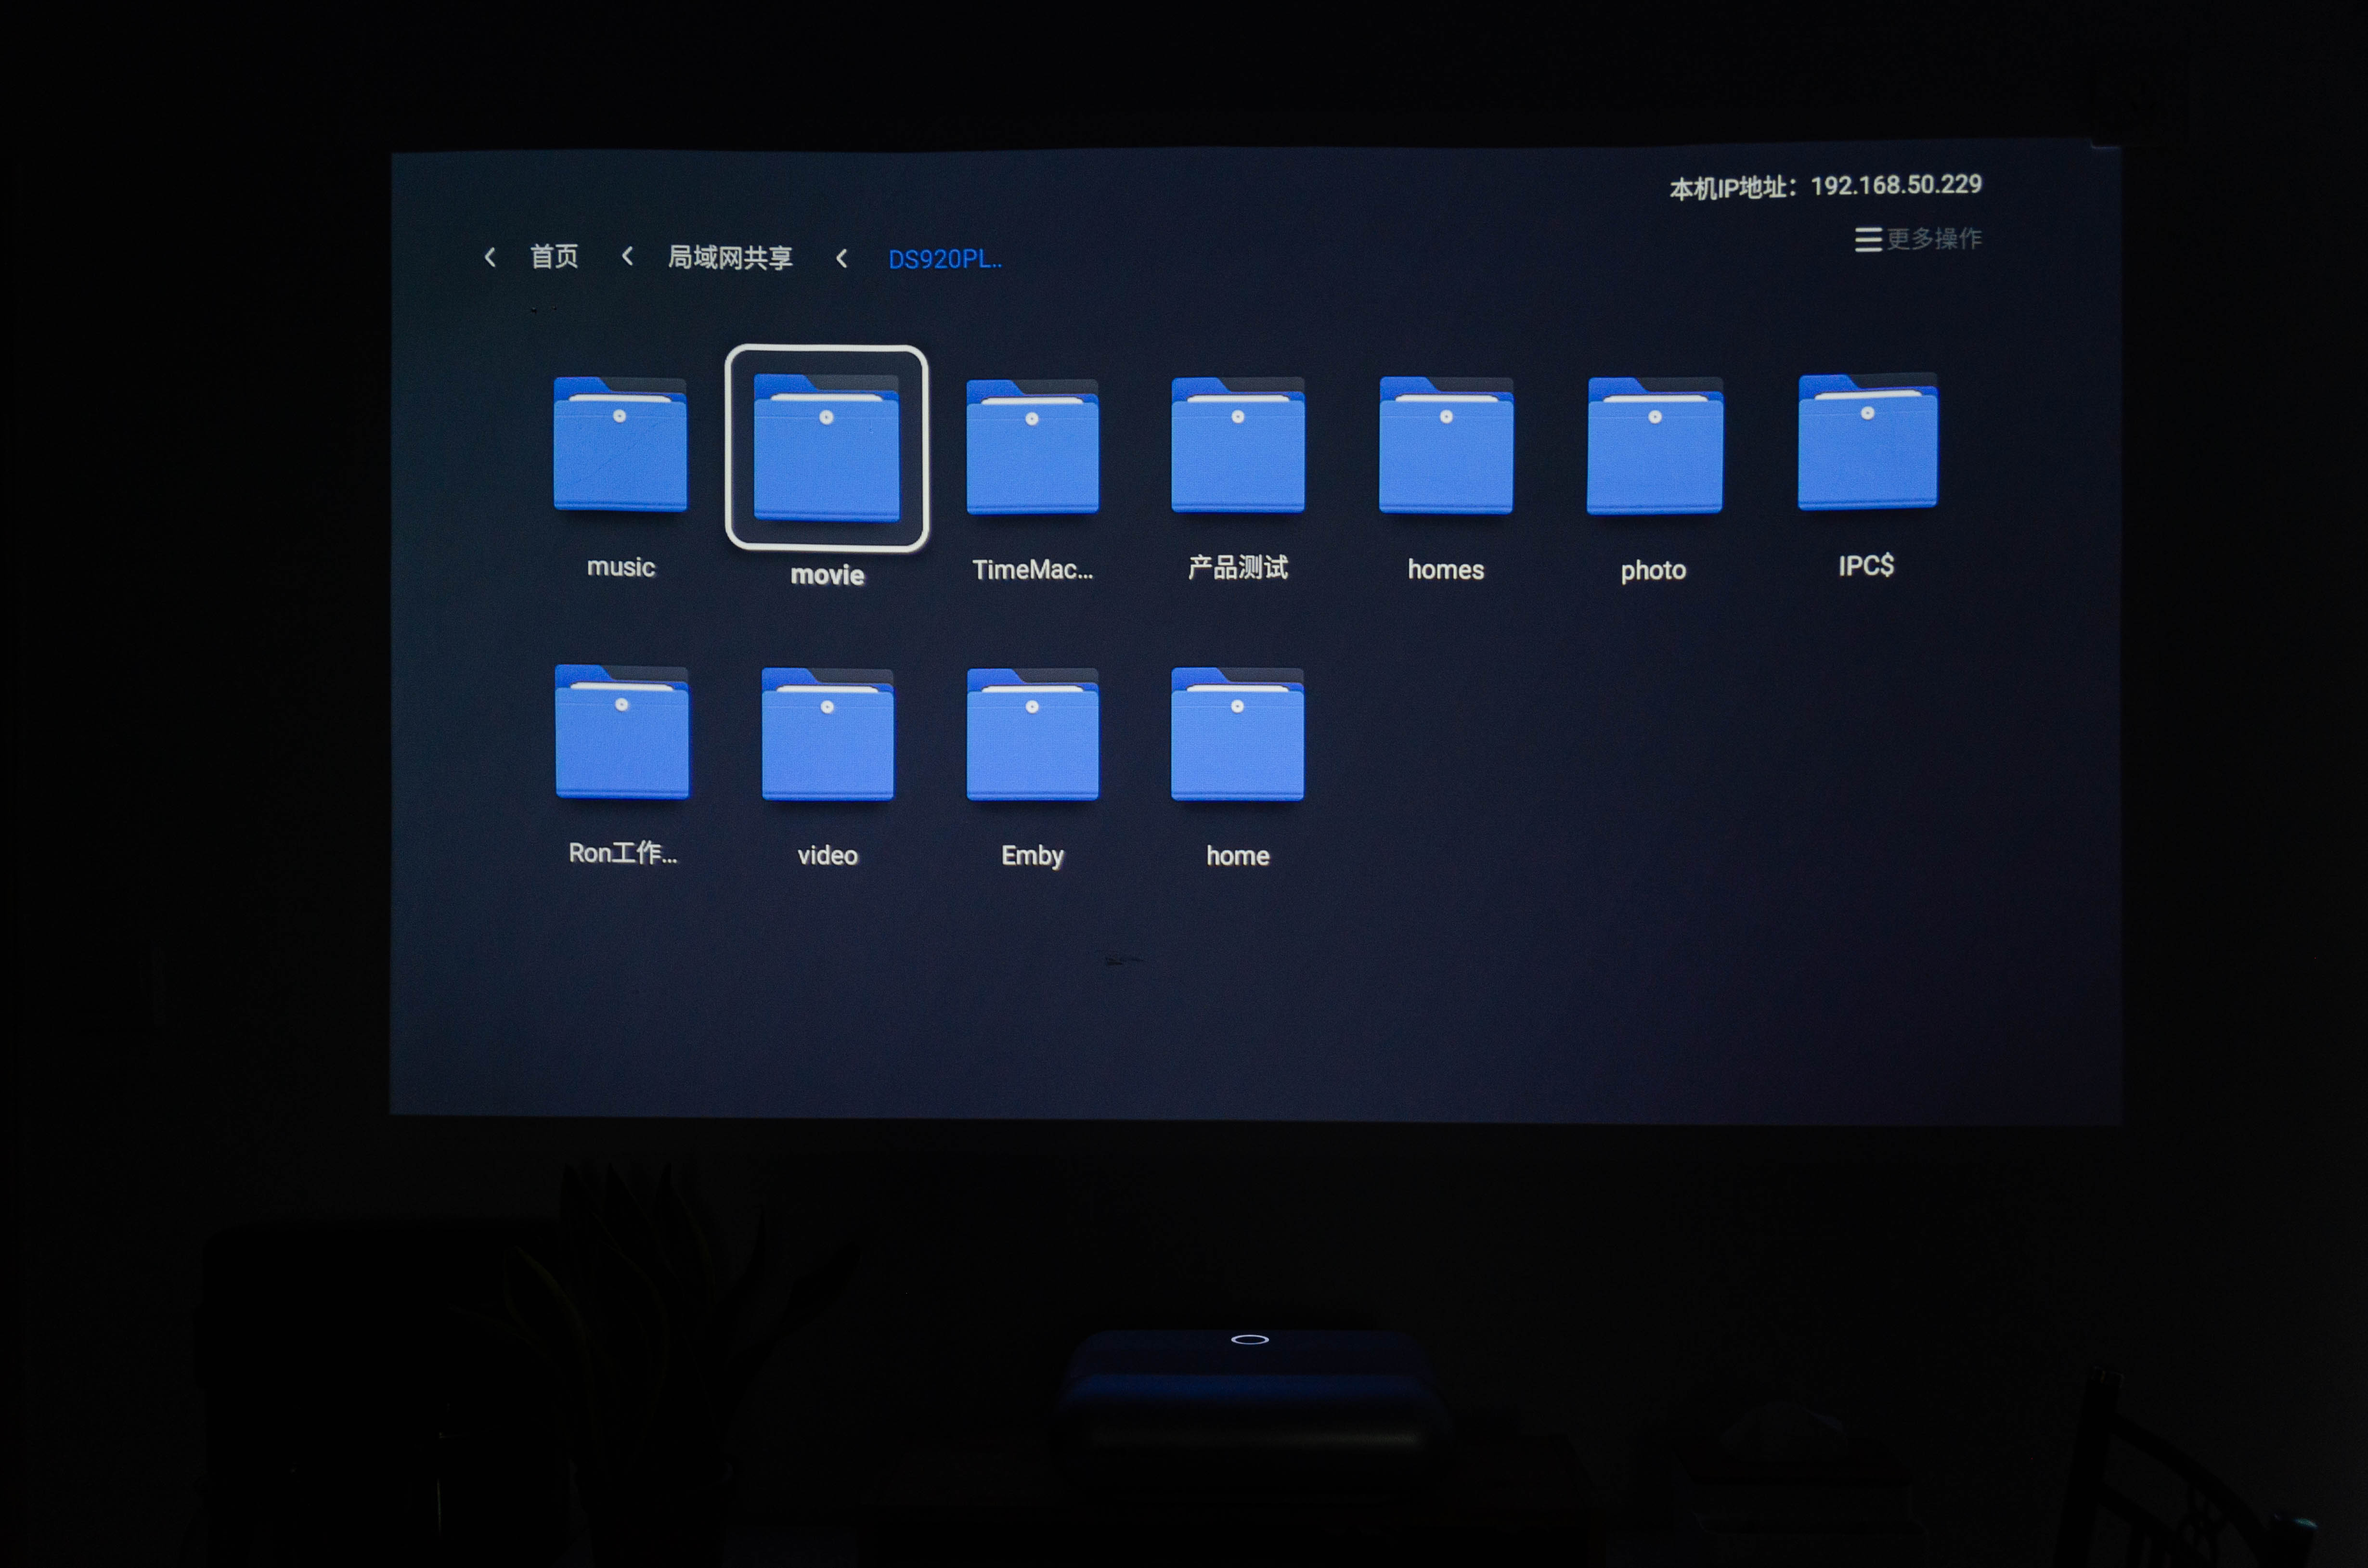Open the home folder icon
The image size is (2368, 1568).
click(x=1237, y=734)
